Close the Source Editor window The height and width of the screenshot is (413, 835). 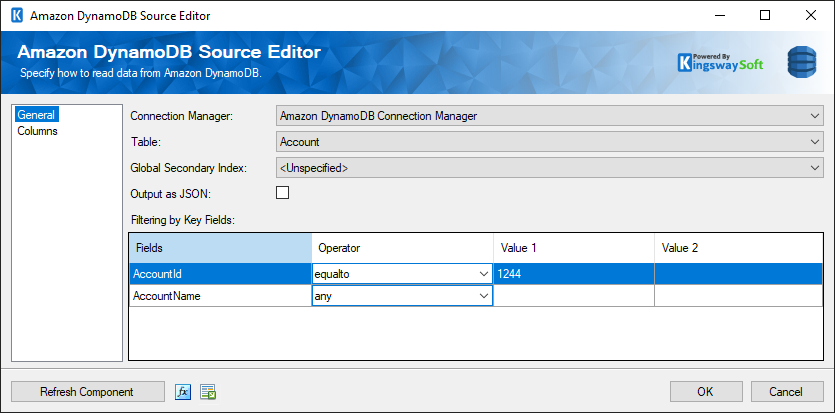coord(811,15)
